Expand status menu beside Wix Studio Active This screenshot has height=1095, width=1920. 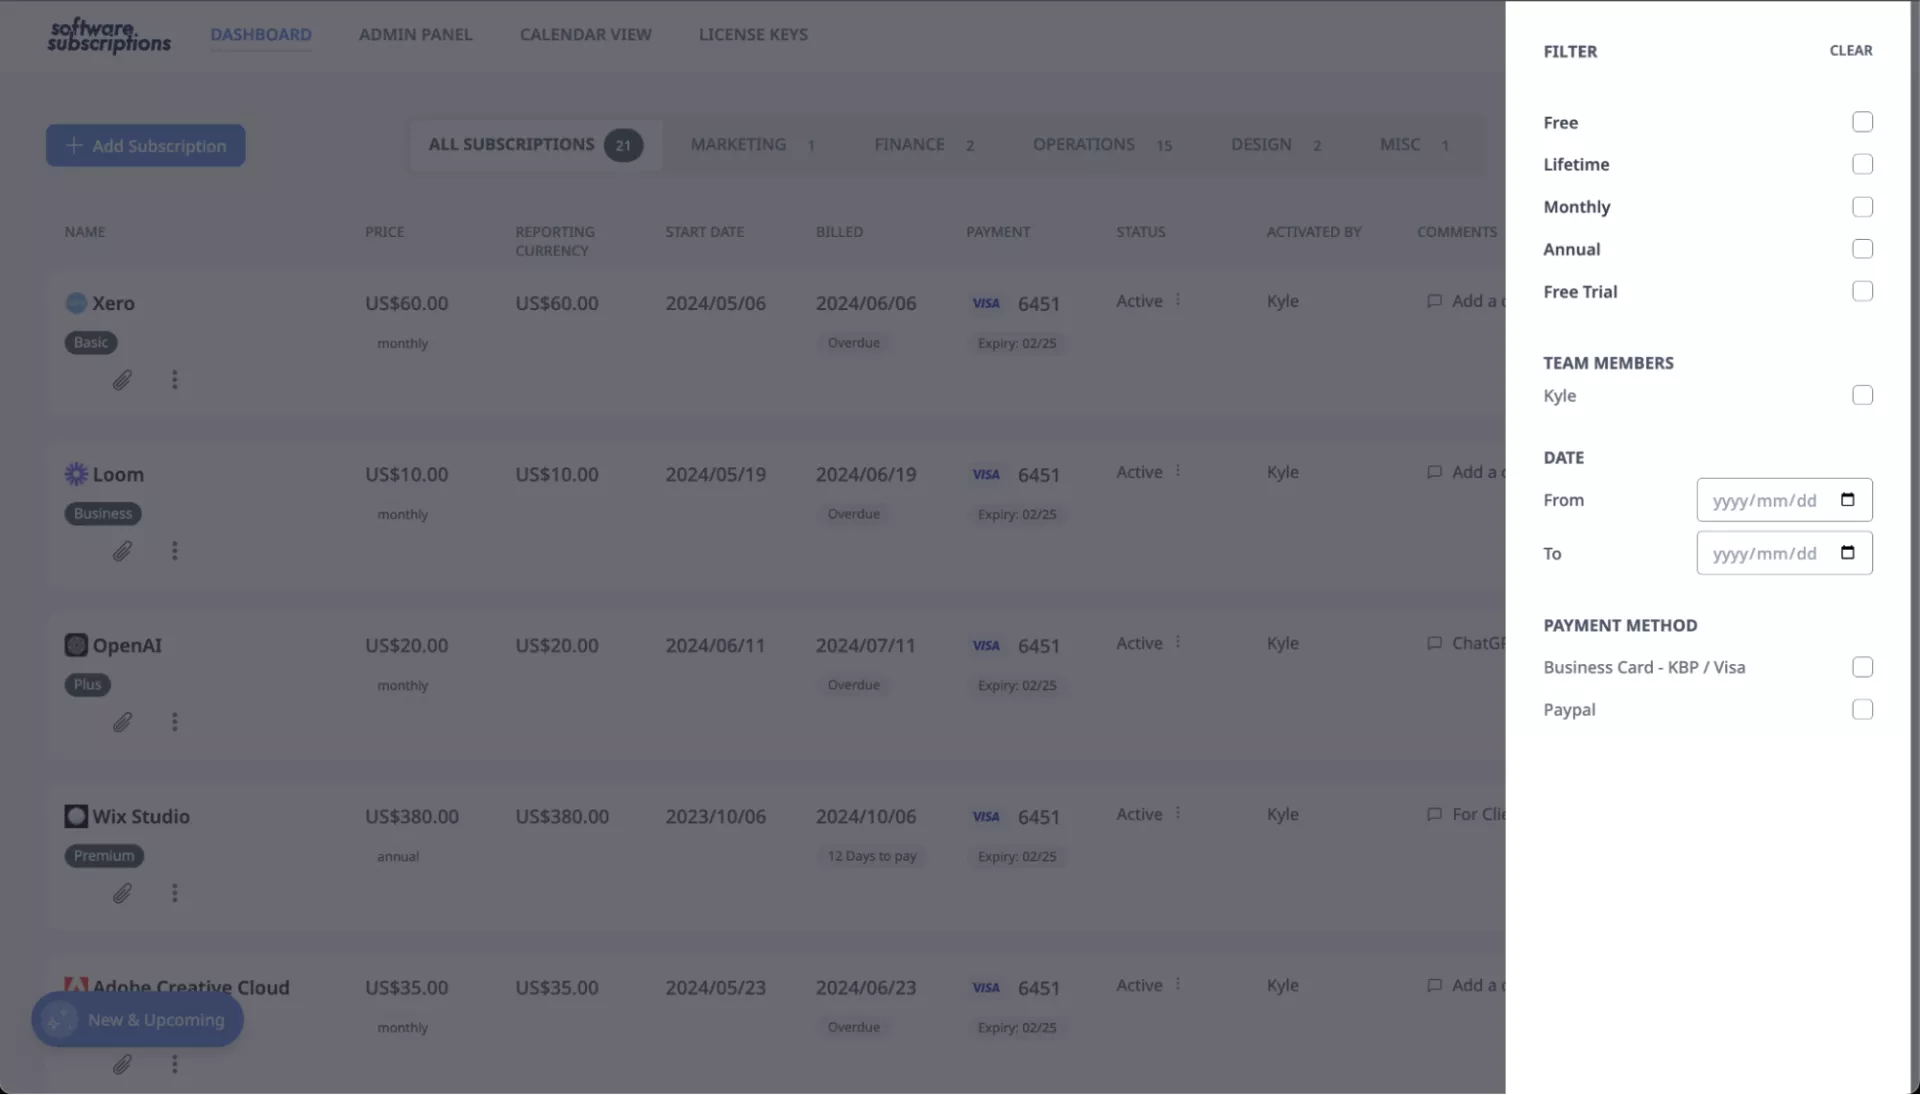point(1178,813)
